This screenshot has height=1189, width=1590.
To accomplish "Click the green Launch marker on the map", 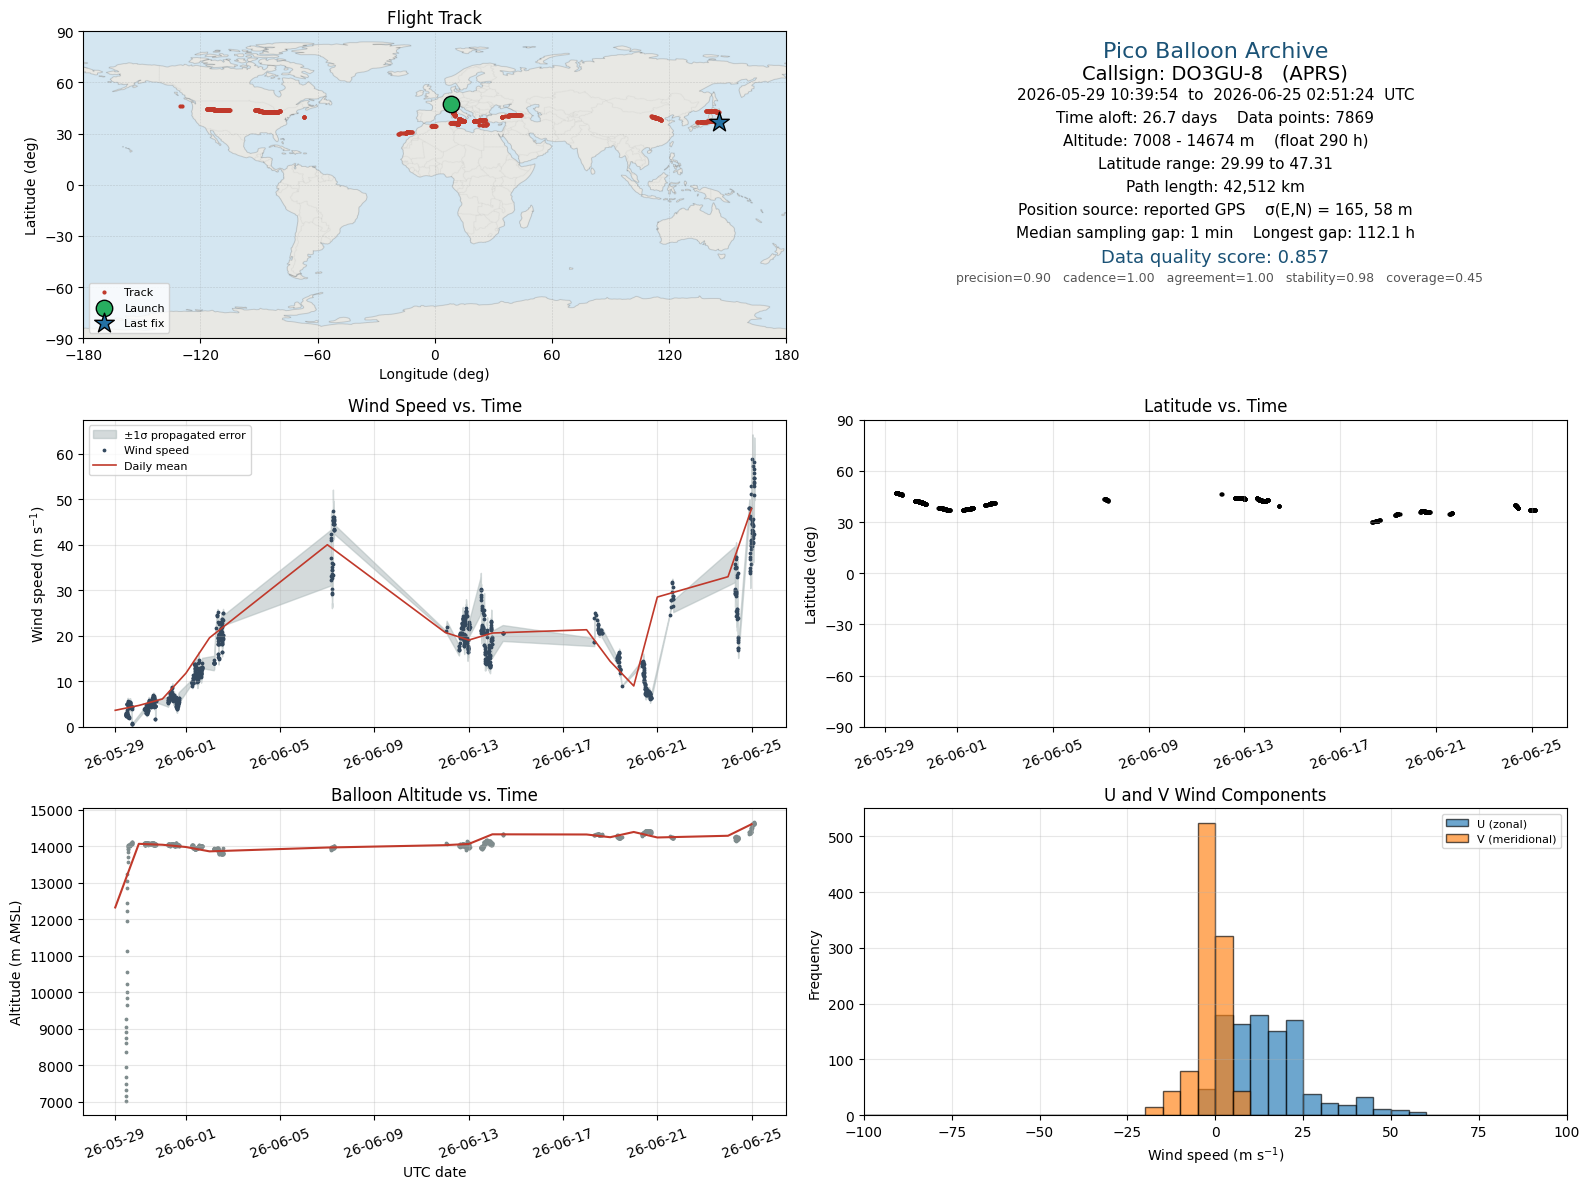I will point(451,105).
